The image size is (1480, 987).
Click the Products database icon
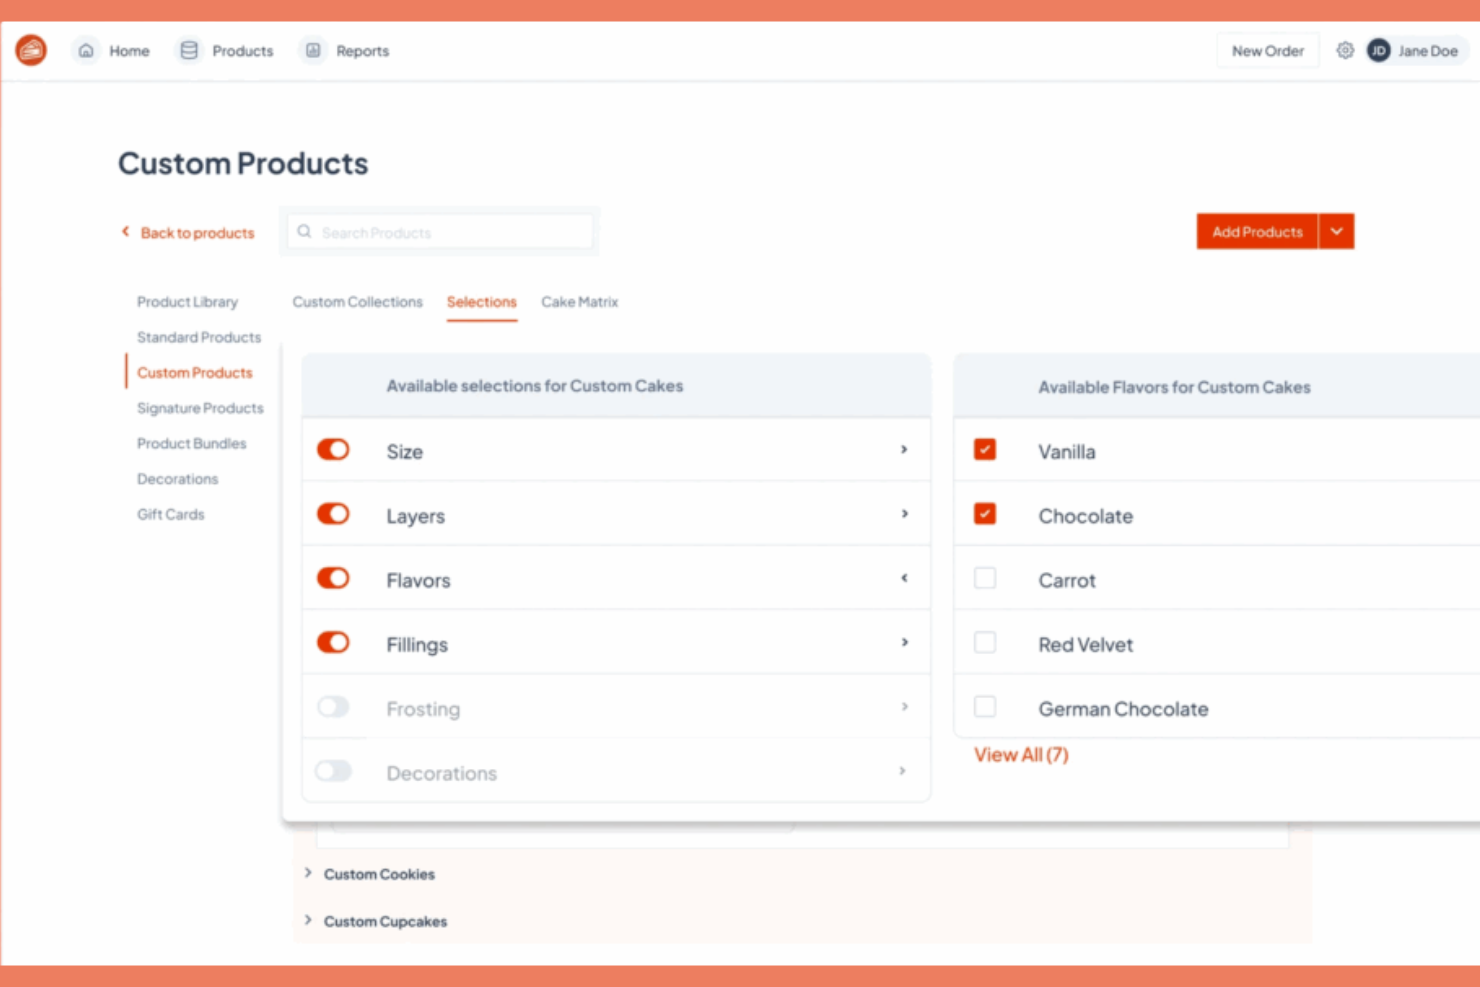tap(189, 50)
